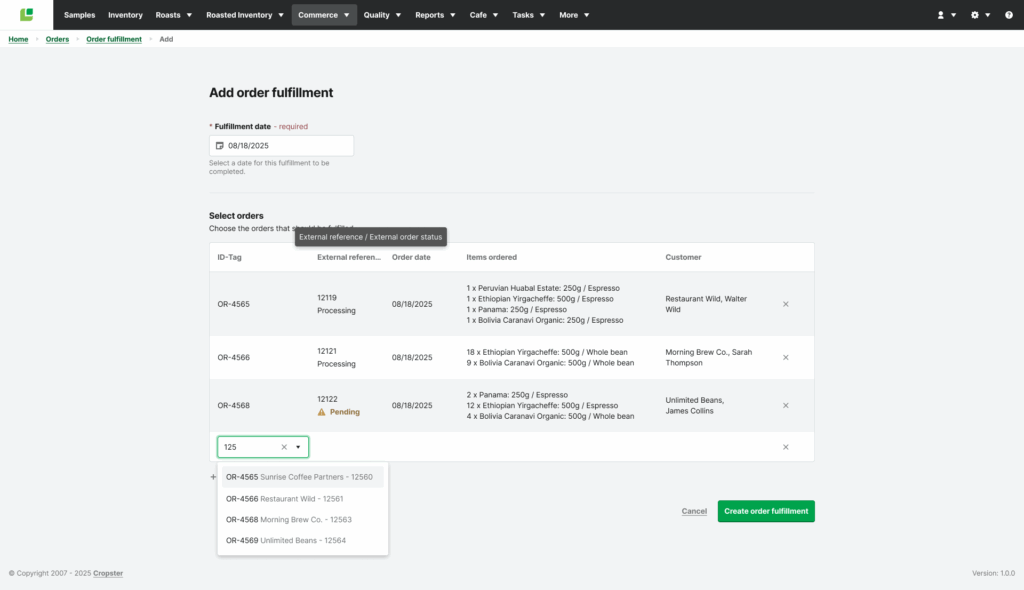This screenshot has width=1024, height=590.
Task: Expand the Roasts menu
Action: click(x=174, y=15)
